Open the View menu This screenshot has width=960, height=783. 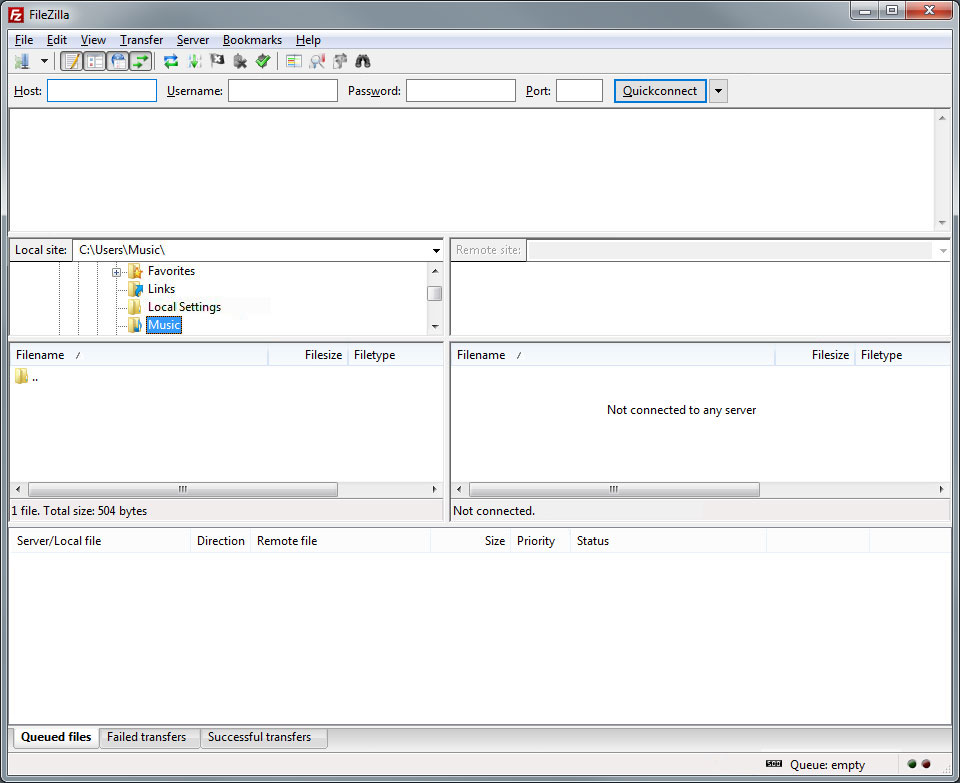point(93,40)
